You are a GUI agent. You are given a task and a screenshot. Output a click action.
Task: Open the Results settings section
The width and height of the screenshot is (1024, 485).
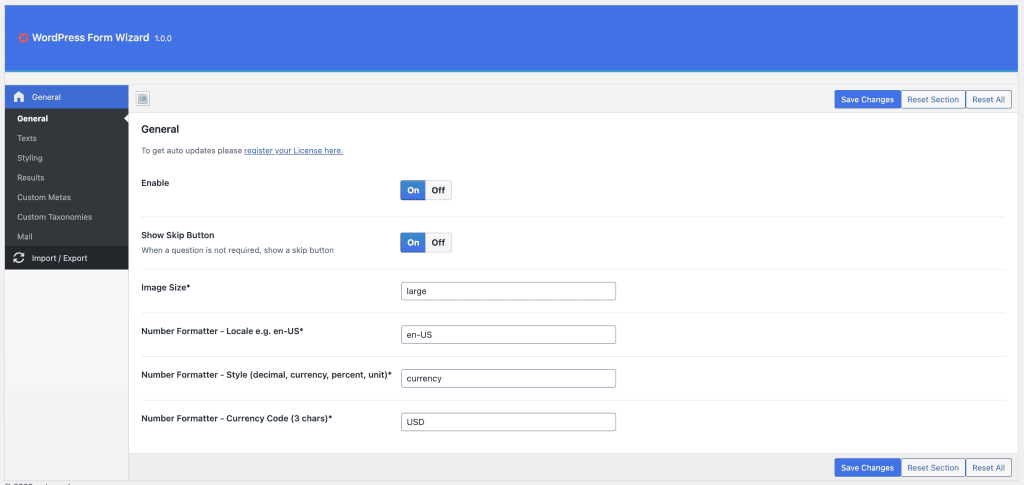point(67,178)
